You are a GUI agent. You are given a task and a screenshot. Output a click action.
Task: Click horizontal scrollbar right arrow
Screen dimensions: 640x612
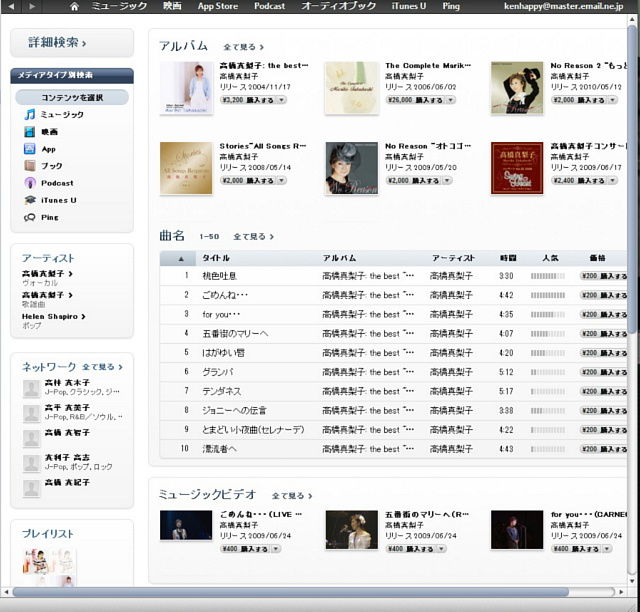click(622, 592)
